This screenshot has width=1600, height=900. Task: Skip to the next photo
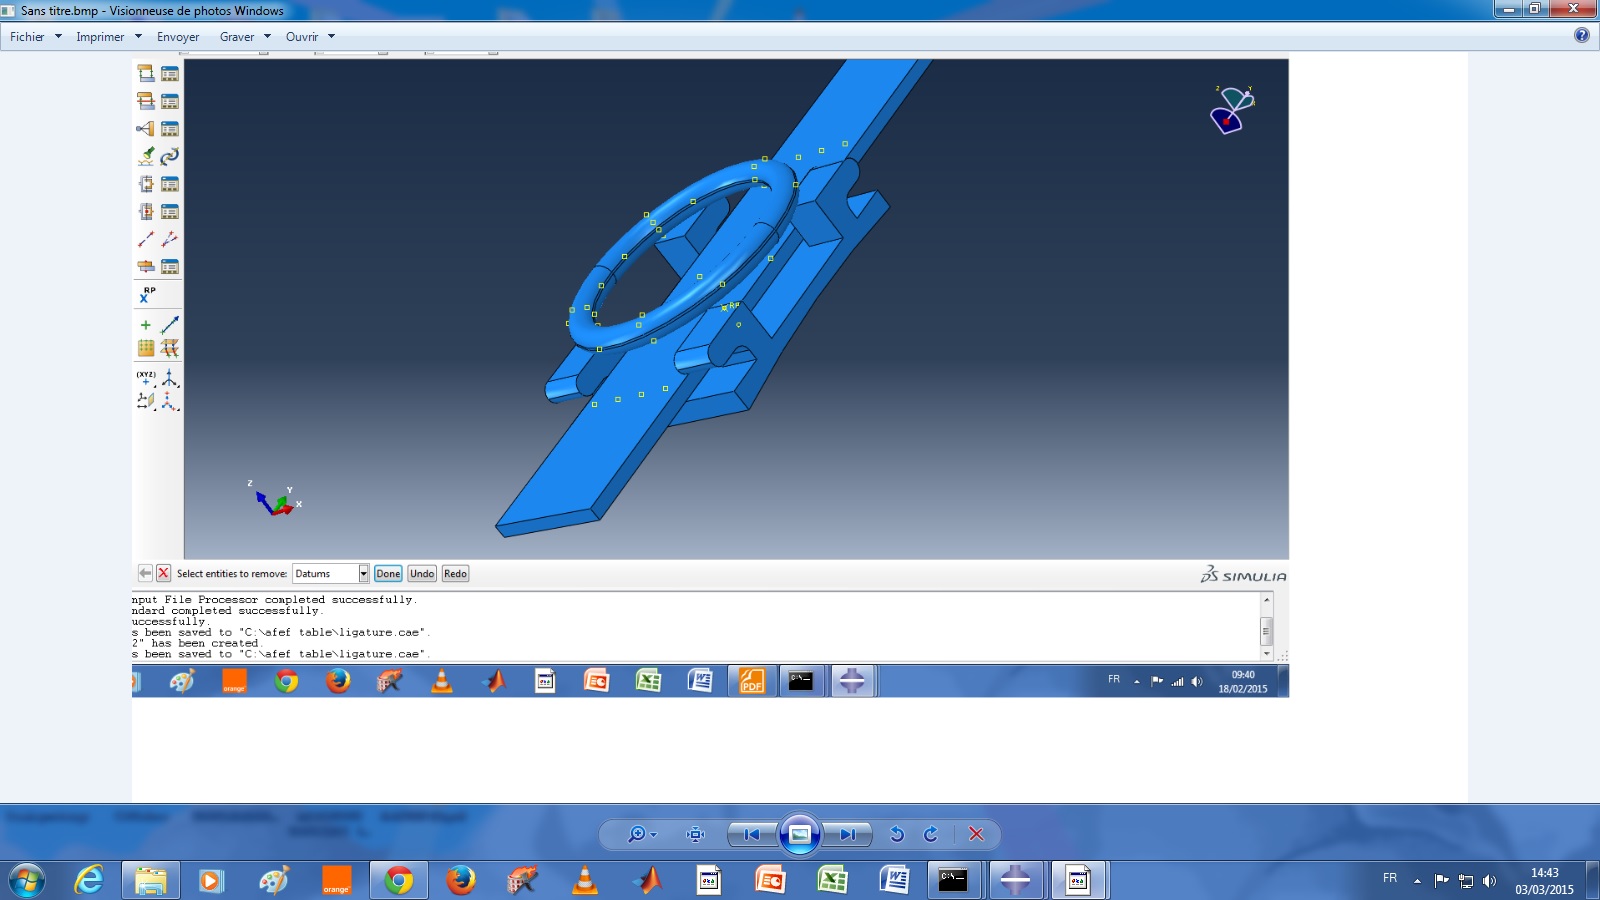pos(847,834)
